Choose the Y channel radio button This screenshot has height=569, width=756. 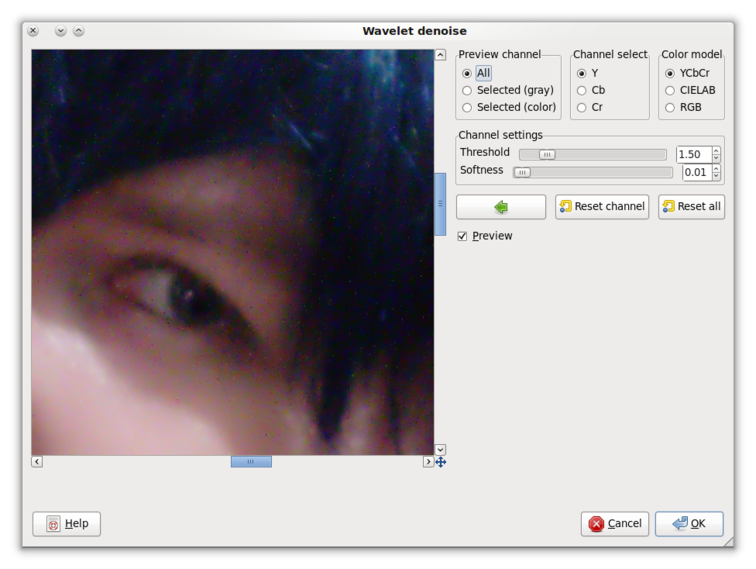click(581, 73)
